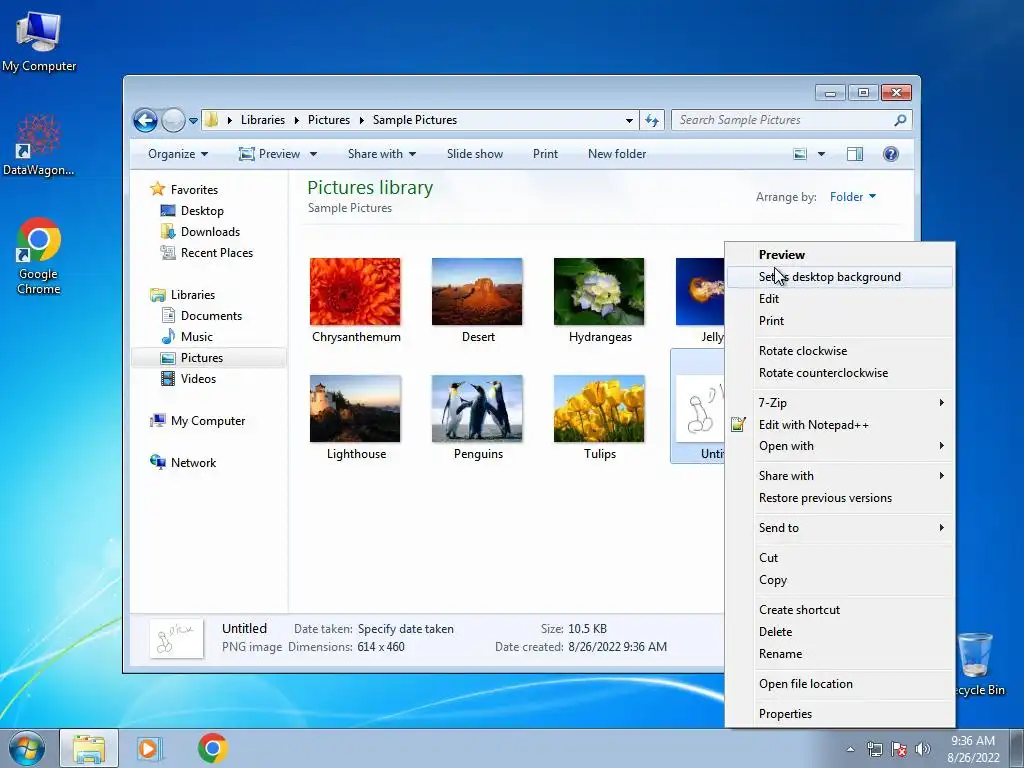Choose Set as desktop background

(840, 277)
